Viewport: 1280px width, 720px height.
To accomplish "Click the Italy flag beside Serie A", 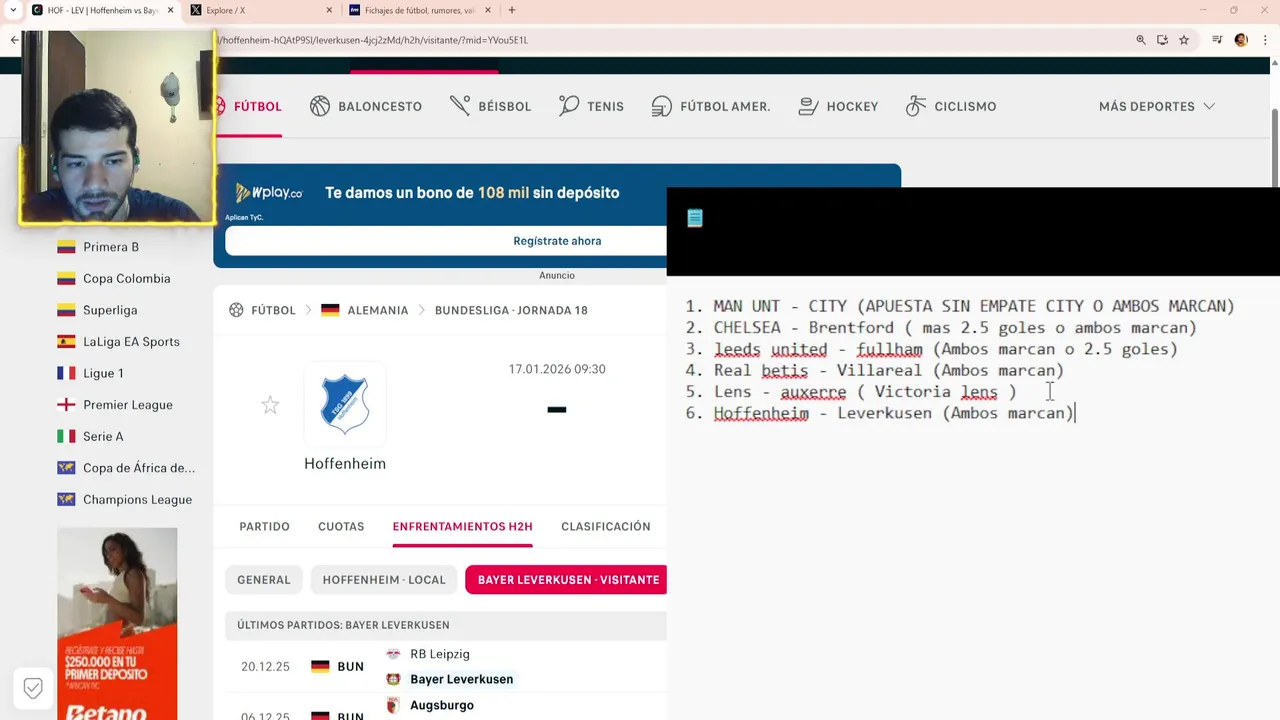I will tap(66, 436).
